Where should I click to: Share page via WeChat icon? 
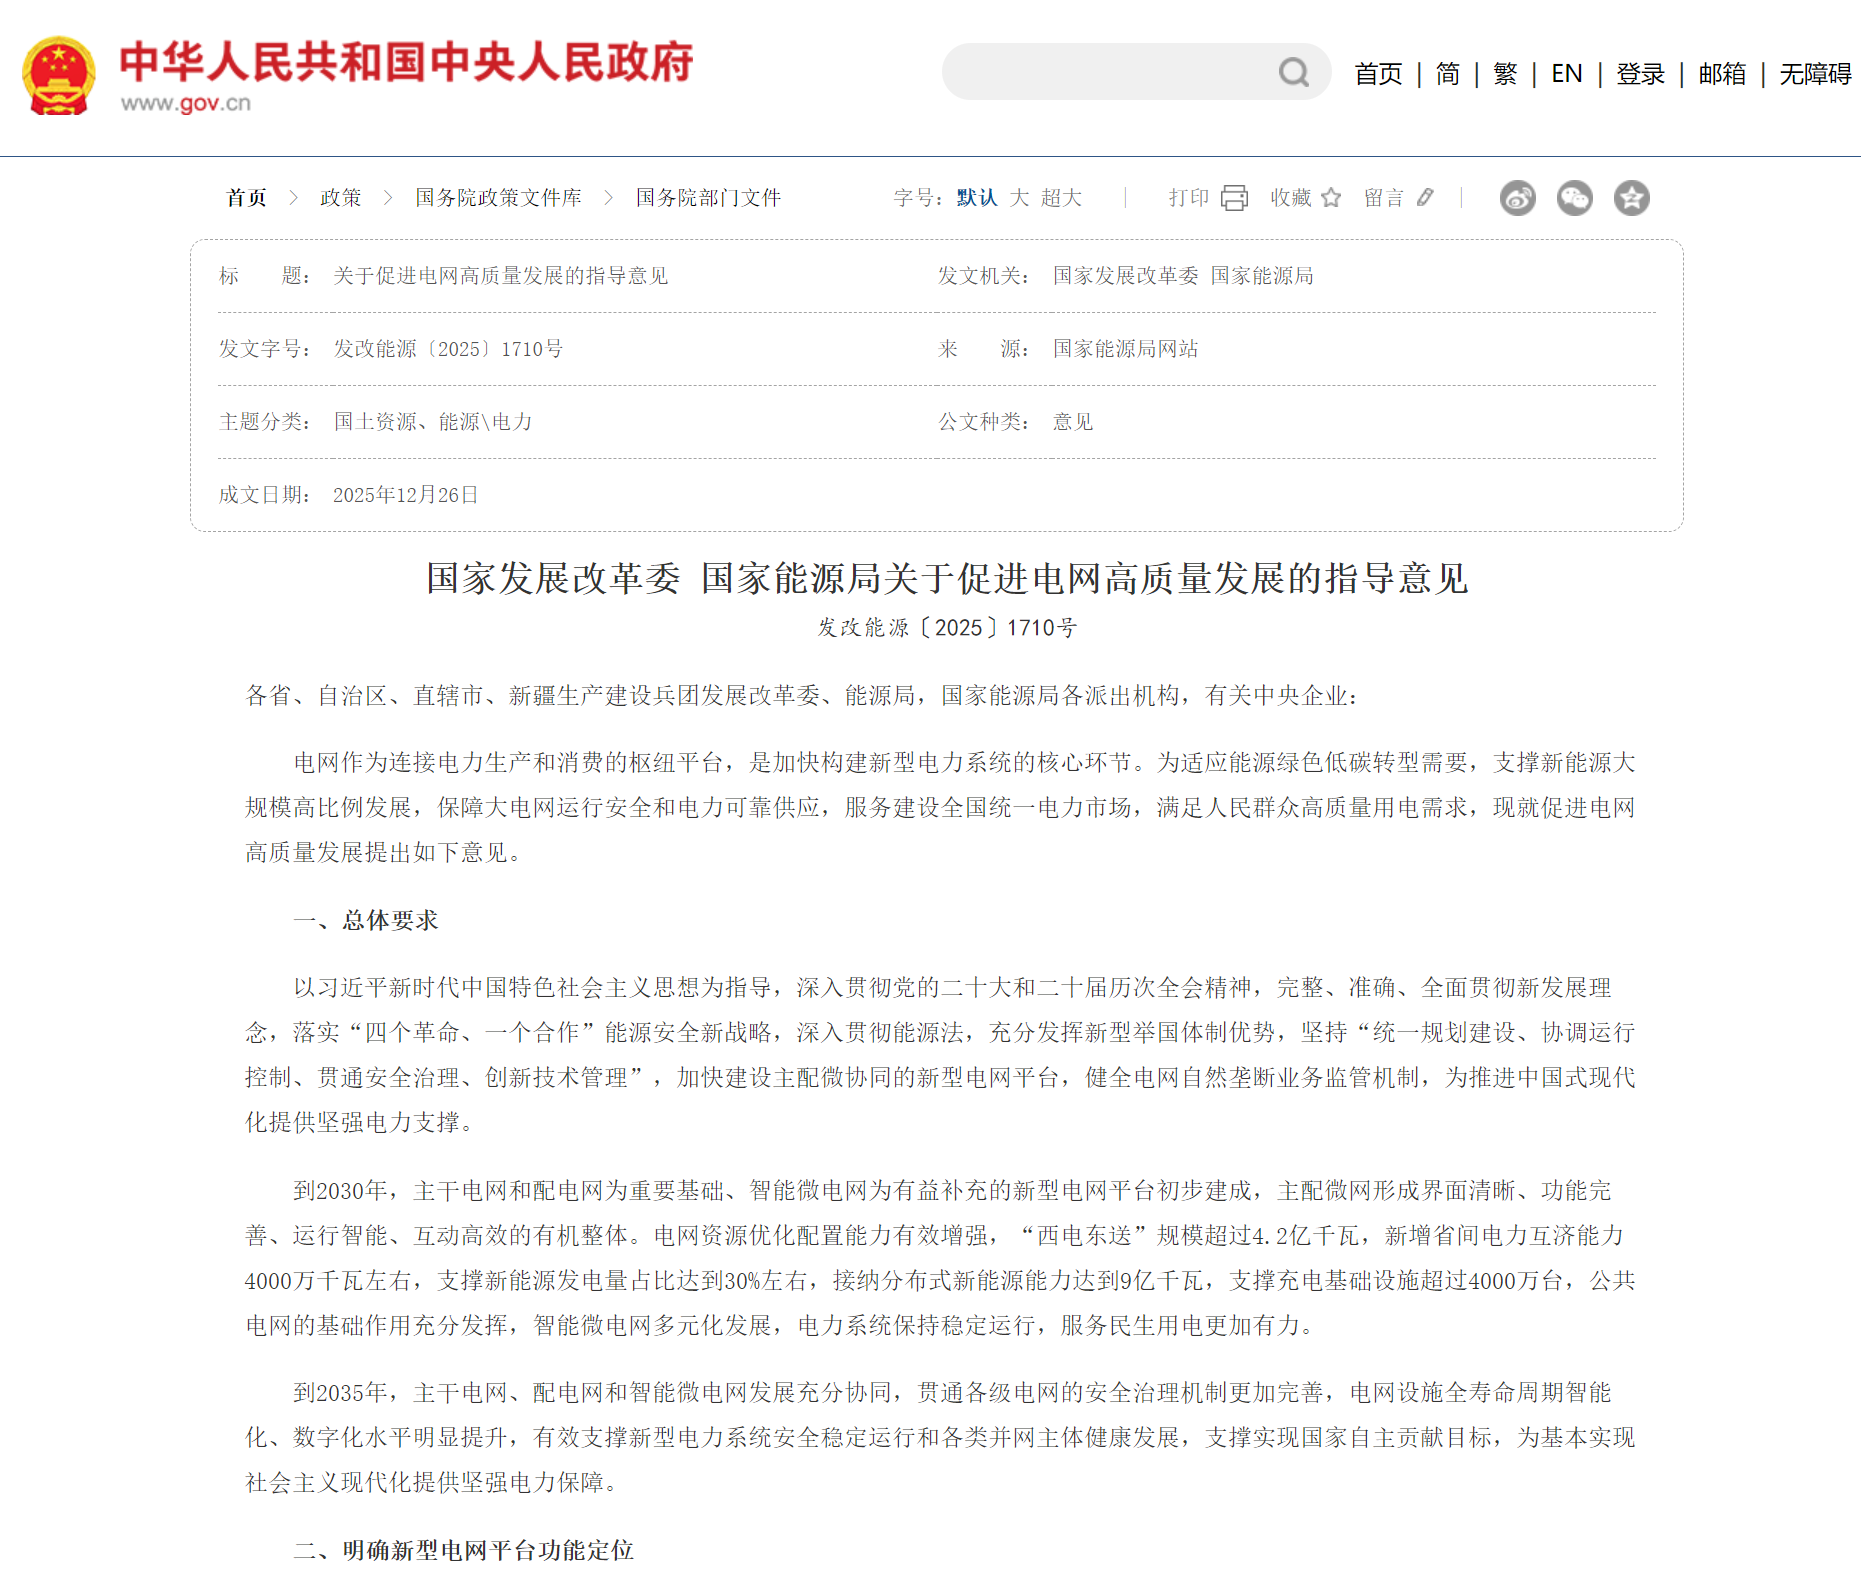pyautogui.click(x=1574, y=198)
